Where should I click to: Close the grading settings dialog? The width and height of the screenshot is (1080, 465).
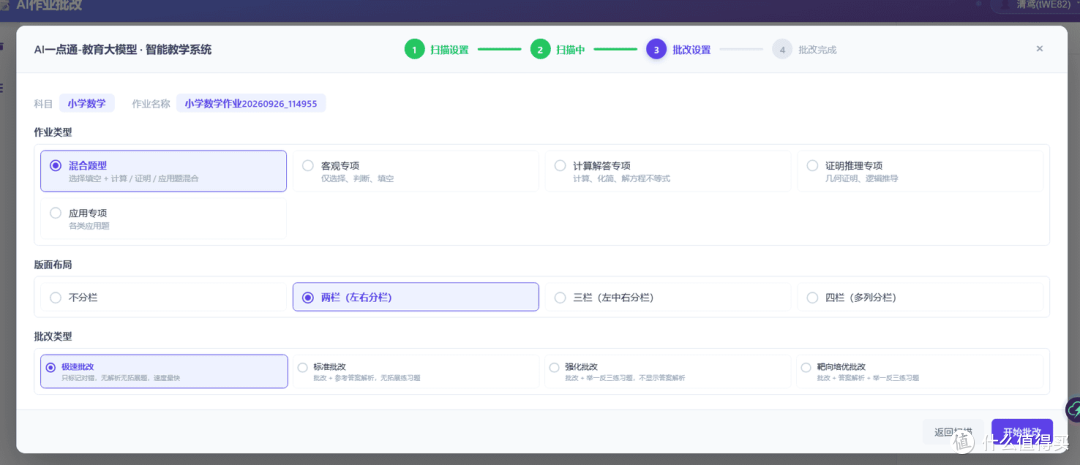pyautogui.click(x=1039, y=48)
